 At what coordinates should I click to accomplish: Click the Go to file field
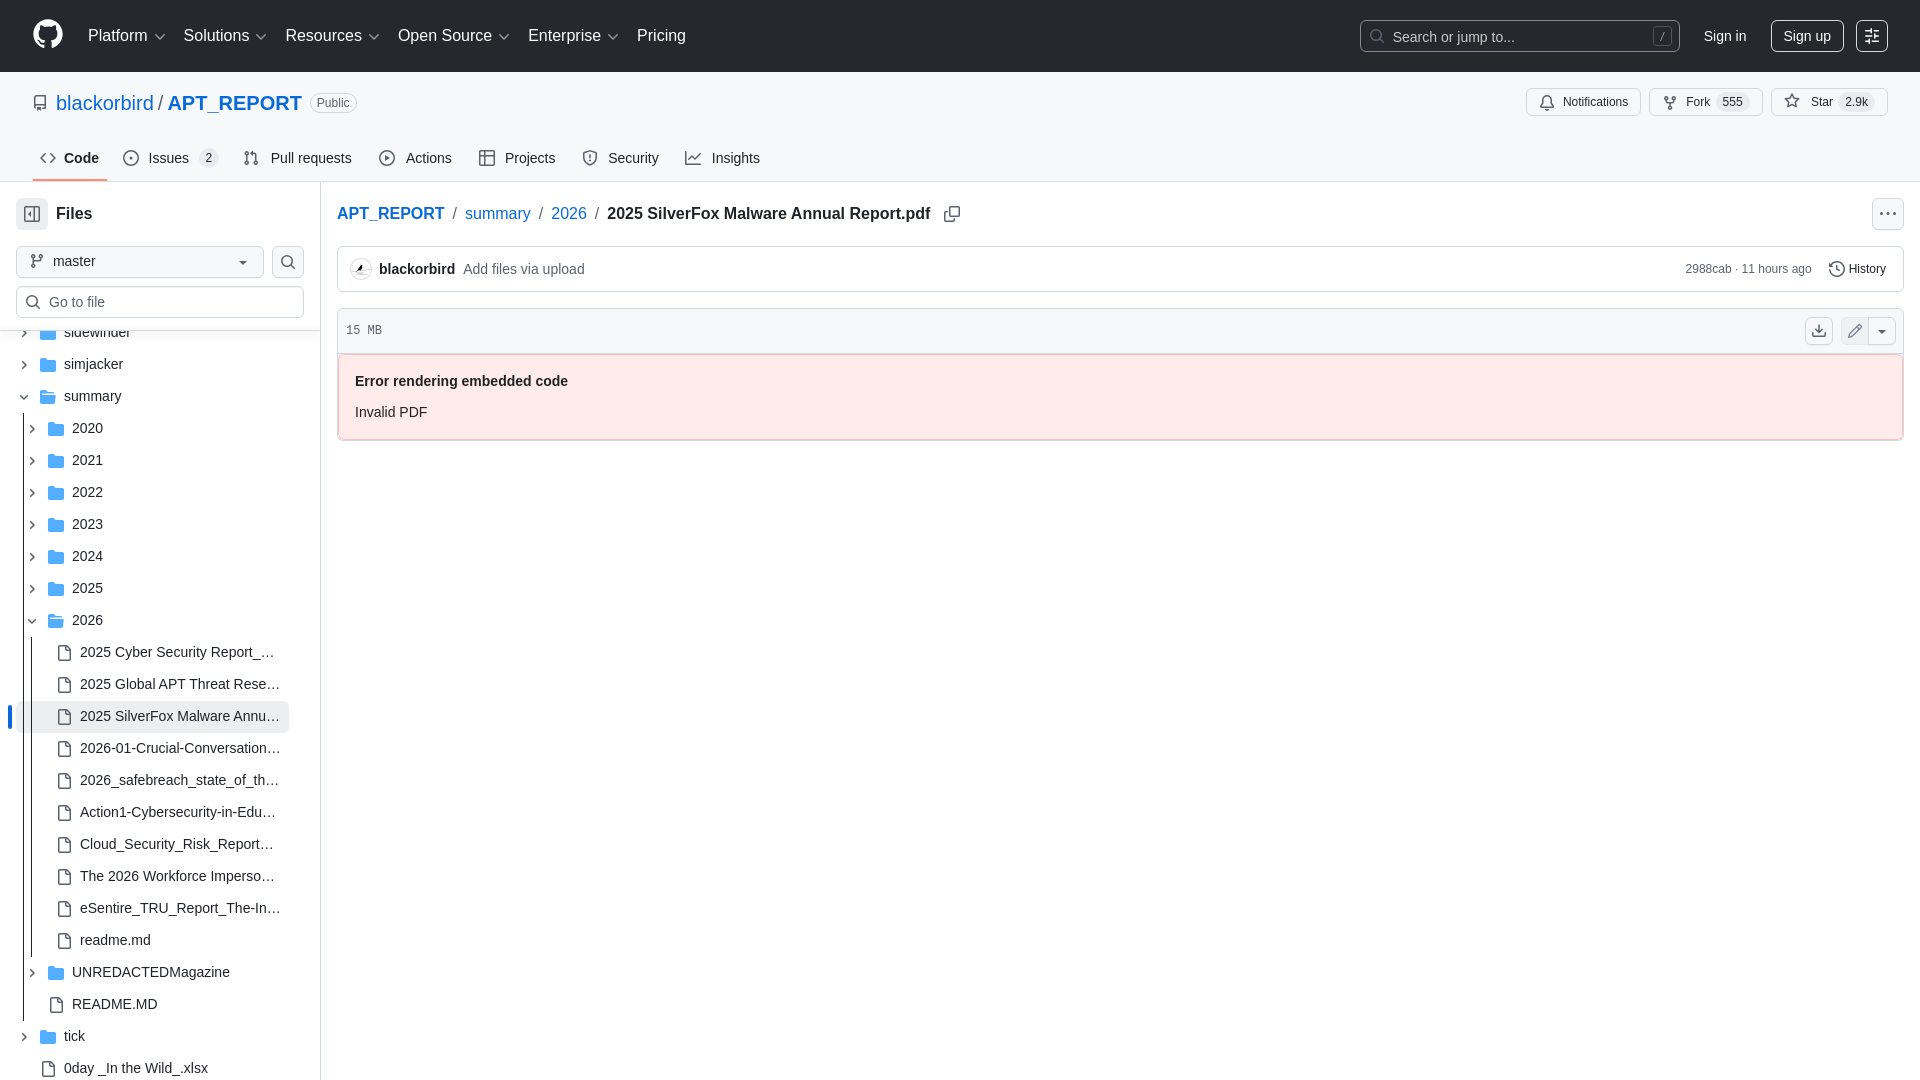click(159, 302)
